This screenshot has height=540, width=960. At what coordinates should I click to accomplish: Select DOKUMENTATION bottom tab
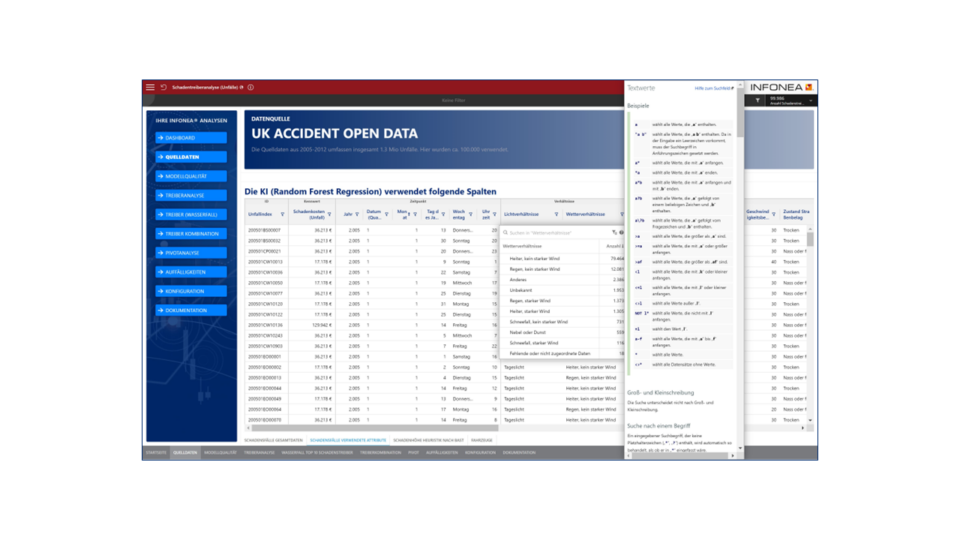[519, 453]
